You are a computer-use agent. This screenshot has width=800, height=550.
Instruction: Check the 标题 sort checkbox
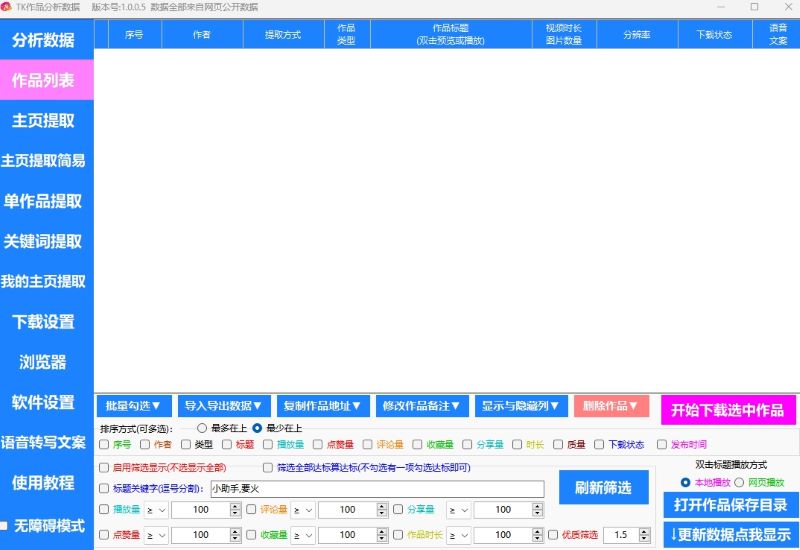[227, 444]
